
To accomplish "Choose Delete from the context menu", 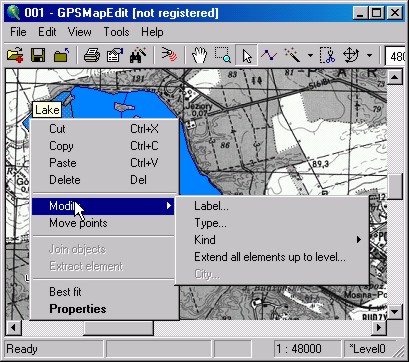I will click(x=104, y=180).
